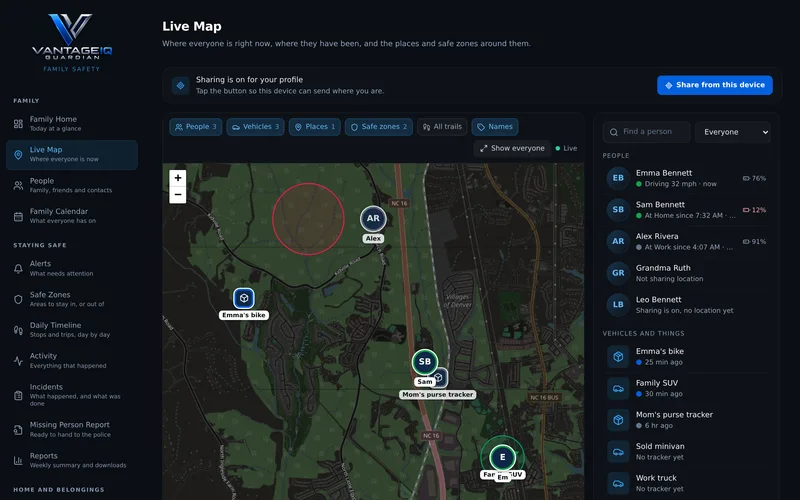Click the red safe zone circle on the map

point(308,219)
